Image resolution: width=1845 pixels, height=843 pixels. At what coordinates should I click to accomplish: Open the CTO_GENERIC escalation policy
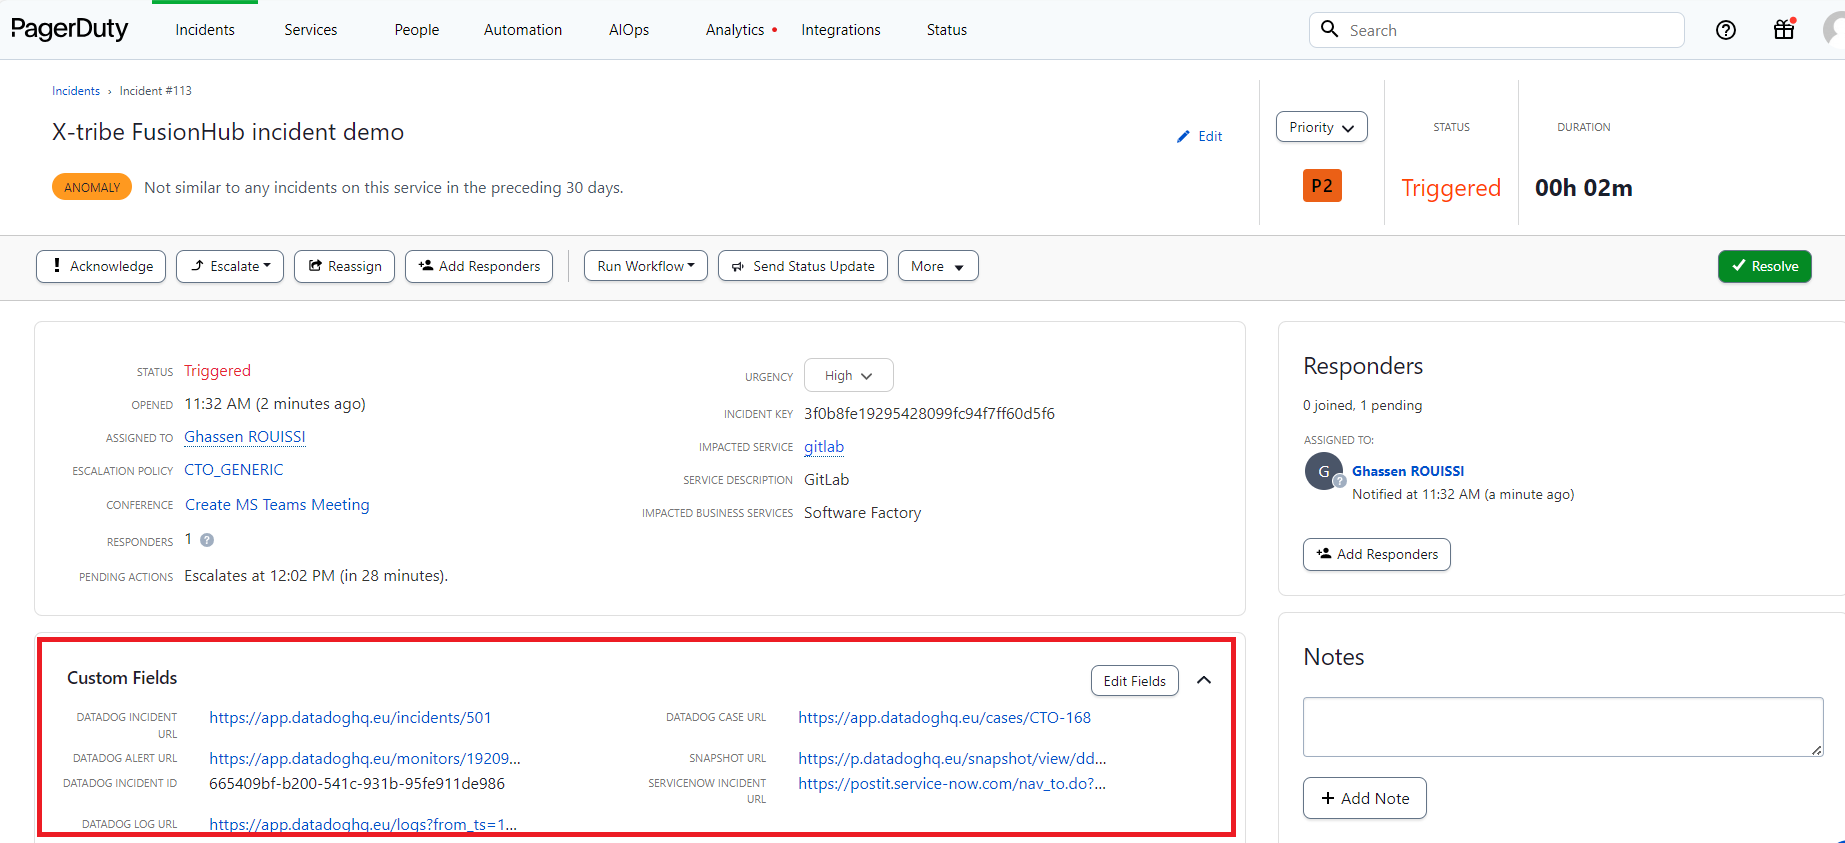point(234,470)
